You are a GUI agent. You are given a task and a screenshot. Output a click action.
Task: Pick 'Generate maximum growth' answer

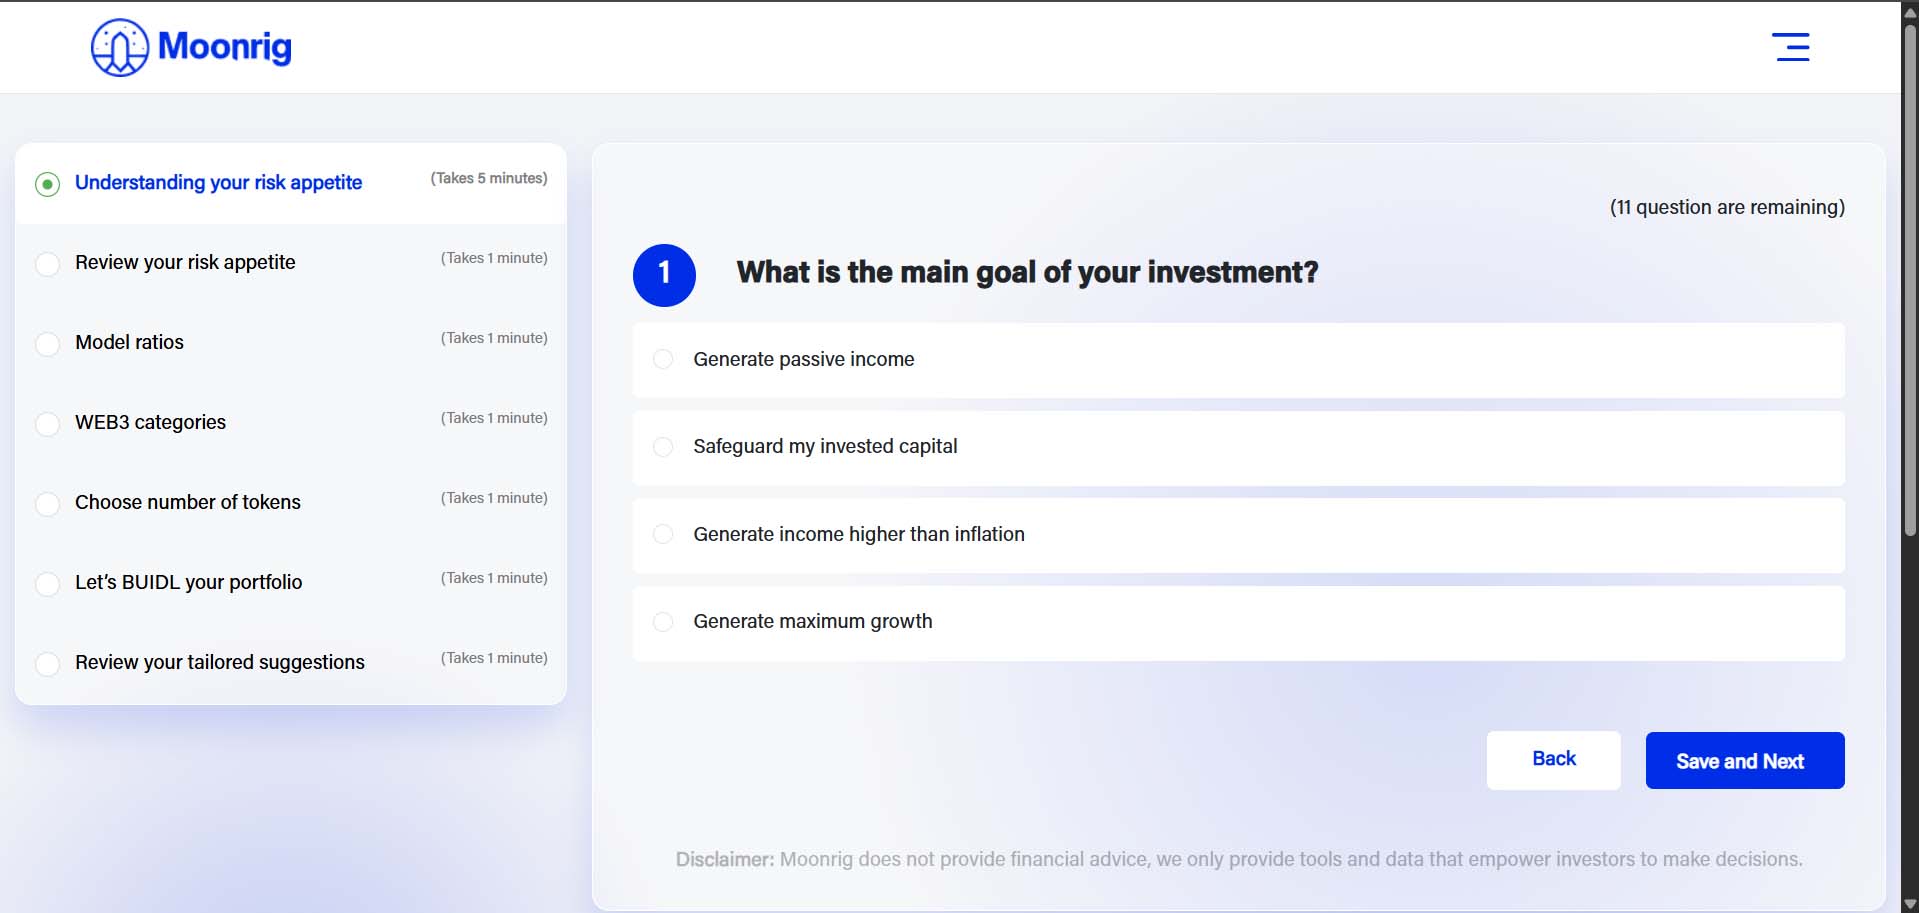1238,622
